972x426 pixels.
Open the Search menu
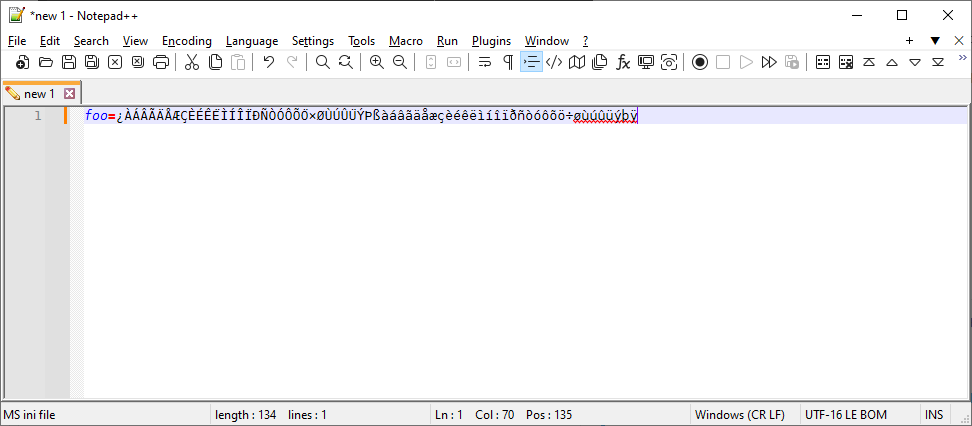[x=91, y=41]
